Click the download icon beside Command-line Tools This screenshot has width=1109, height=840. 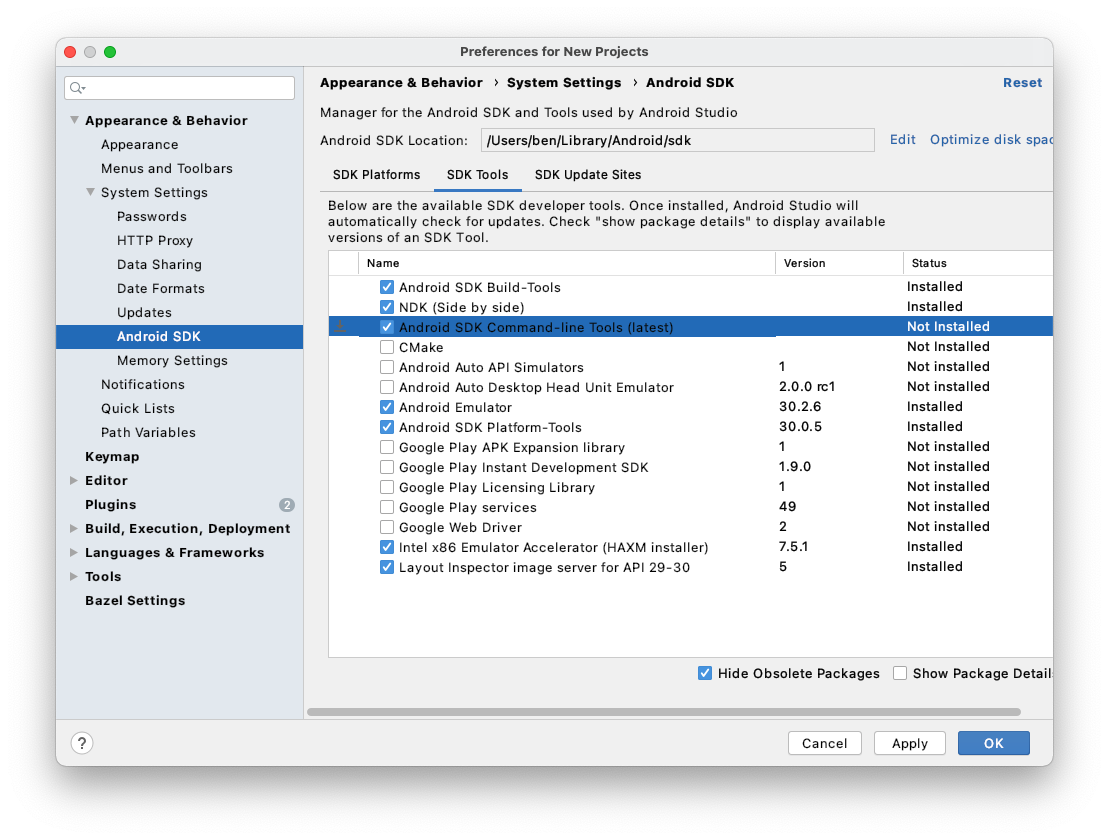pyautogui.click(x=340, y=327)
